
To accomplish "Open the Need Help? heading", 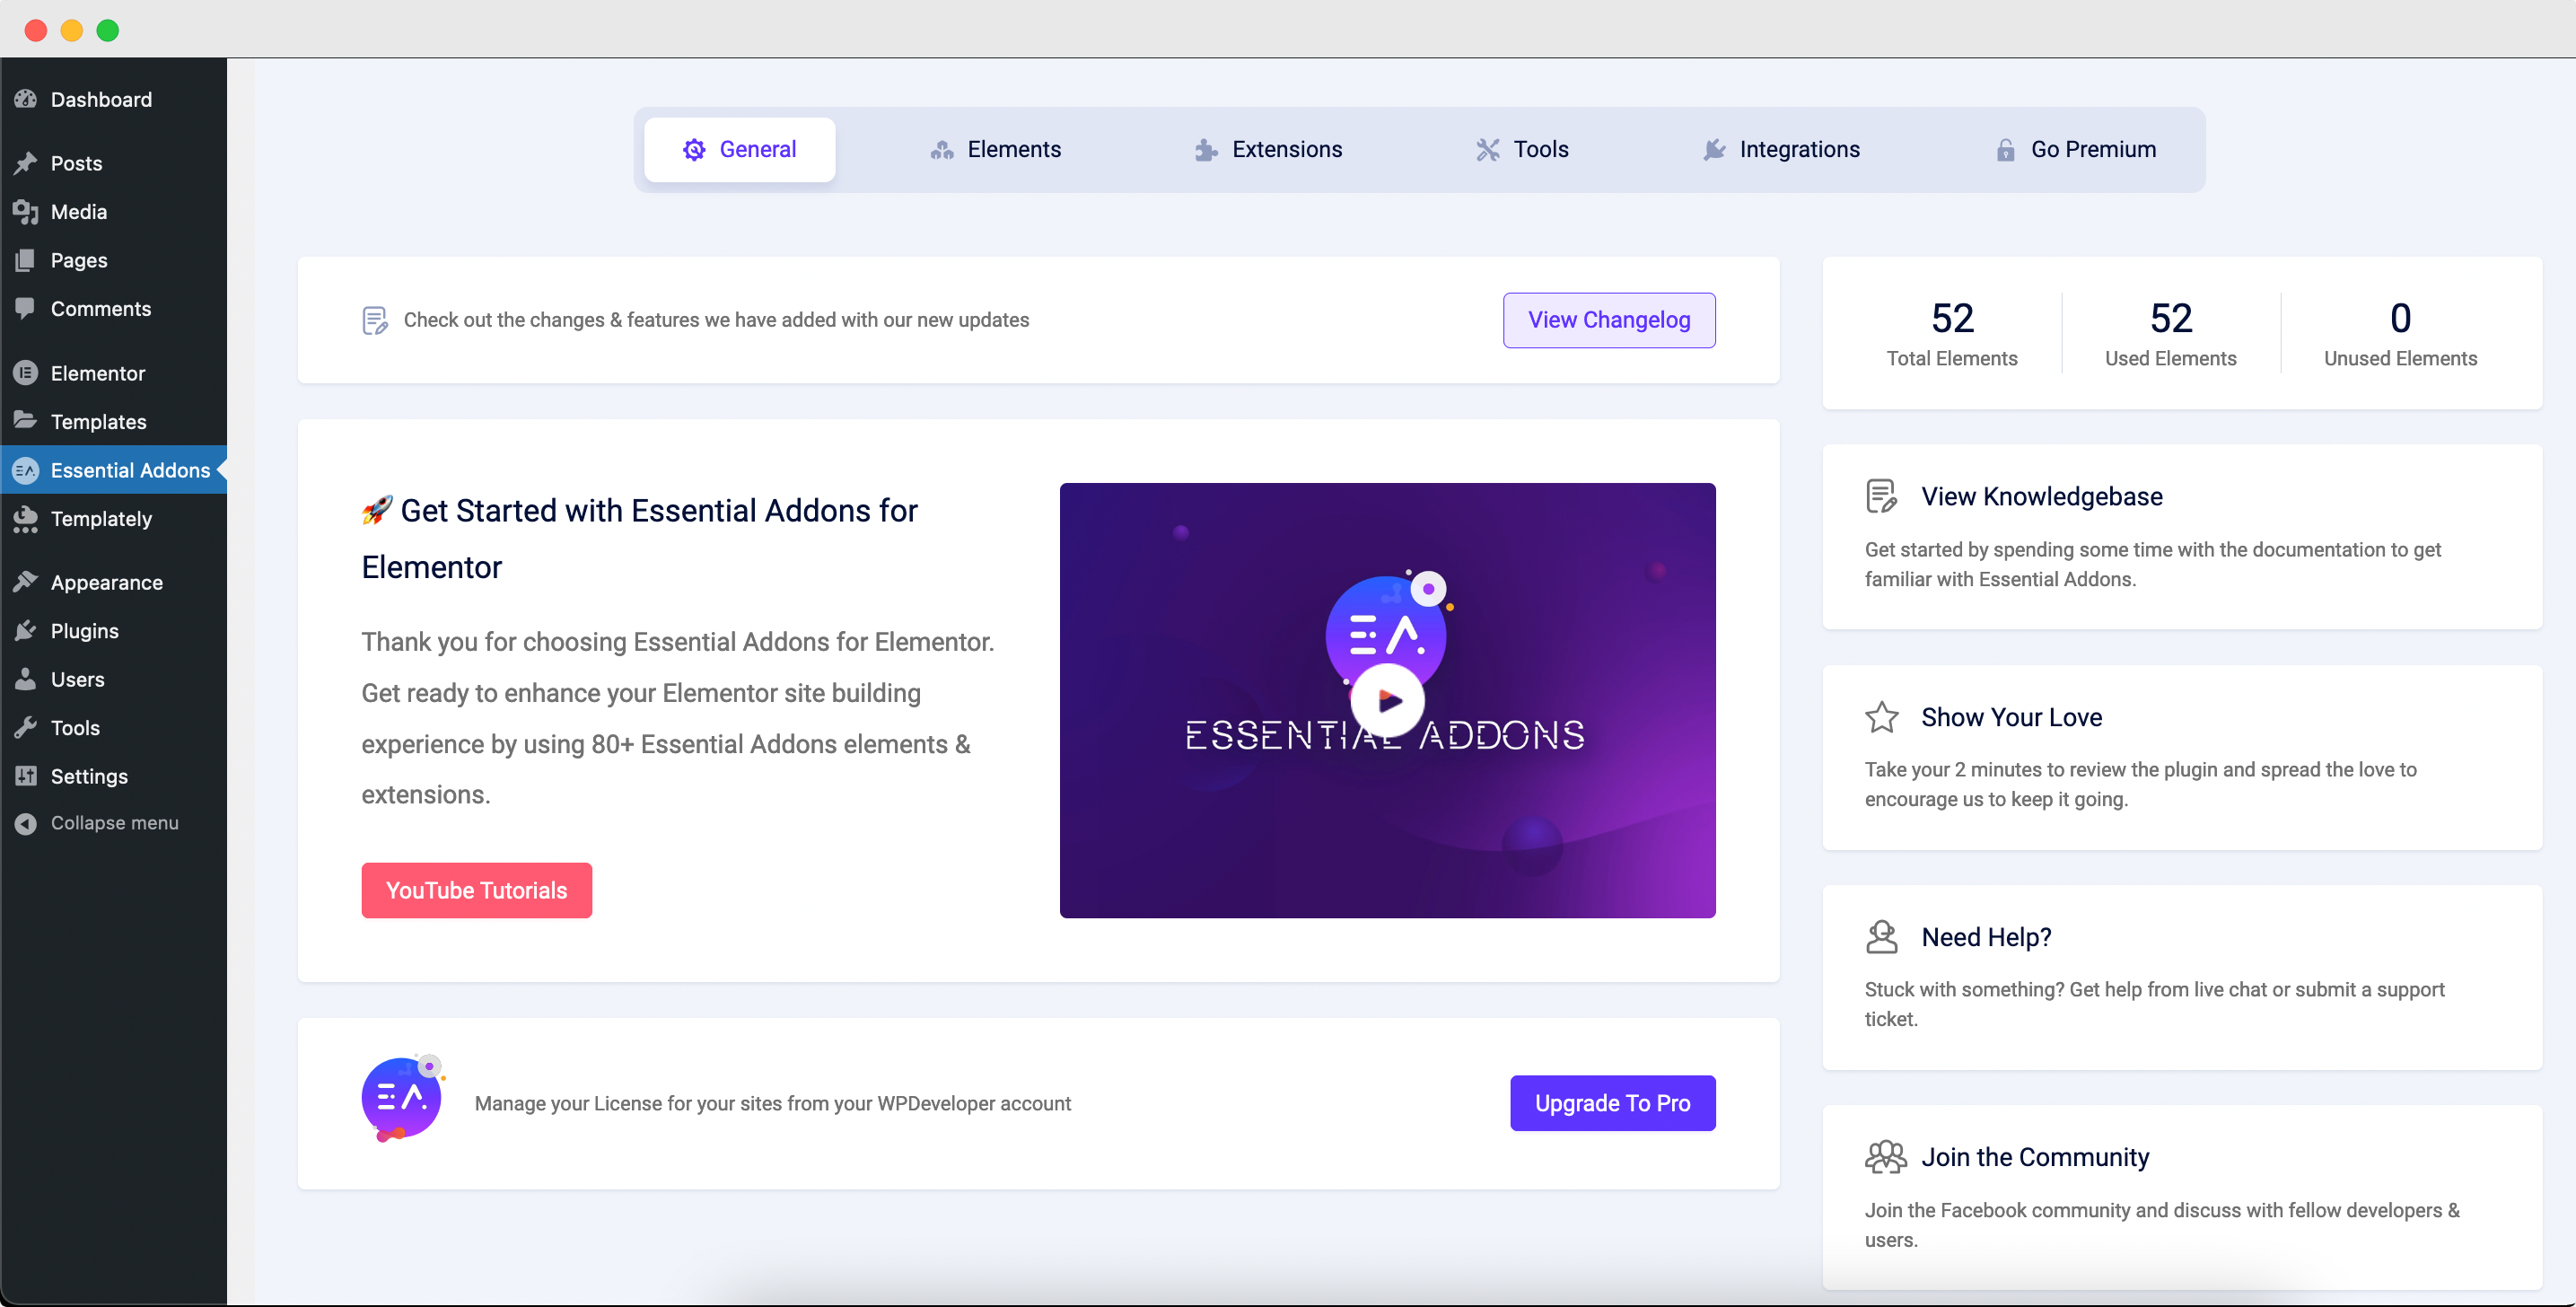I will [1986, 937].
